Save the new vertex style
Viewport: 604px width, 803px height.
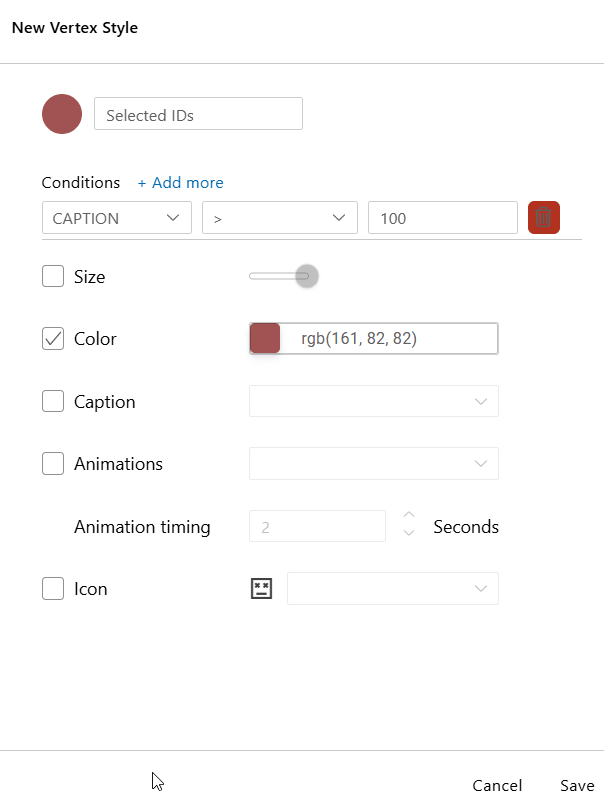577,785
